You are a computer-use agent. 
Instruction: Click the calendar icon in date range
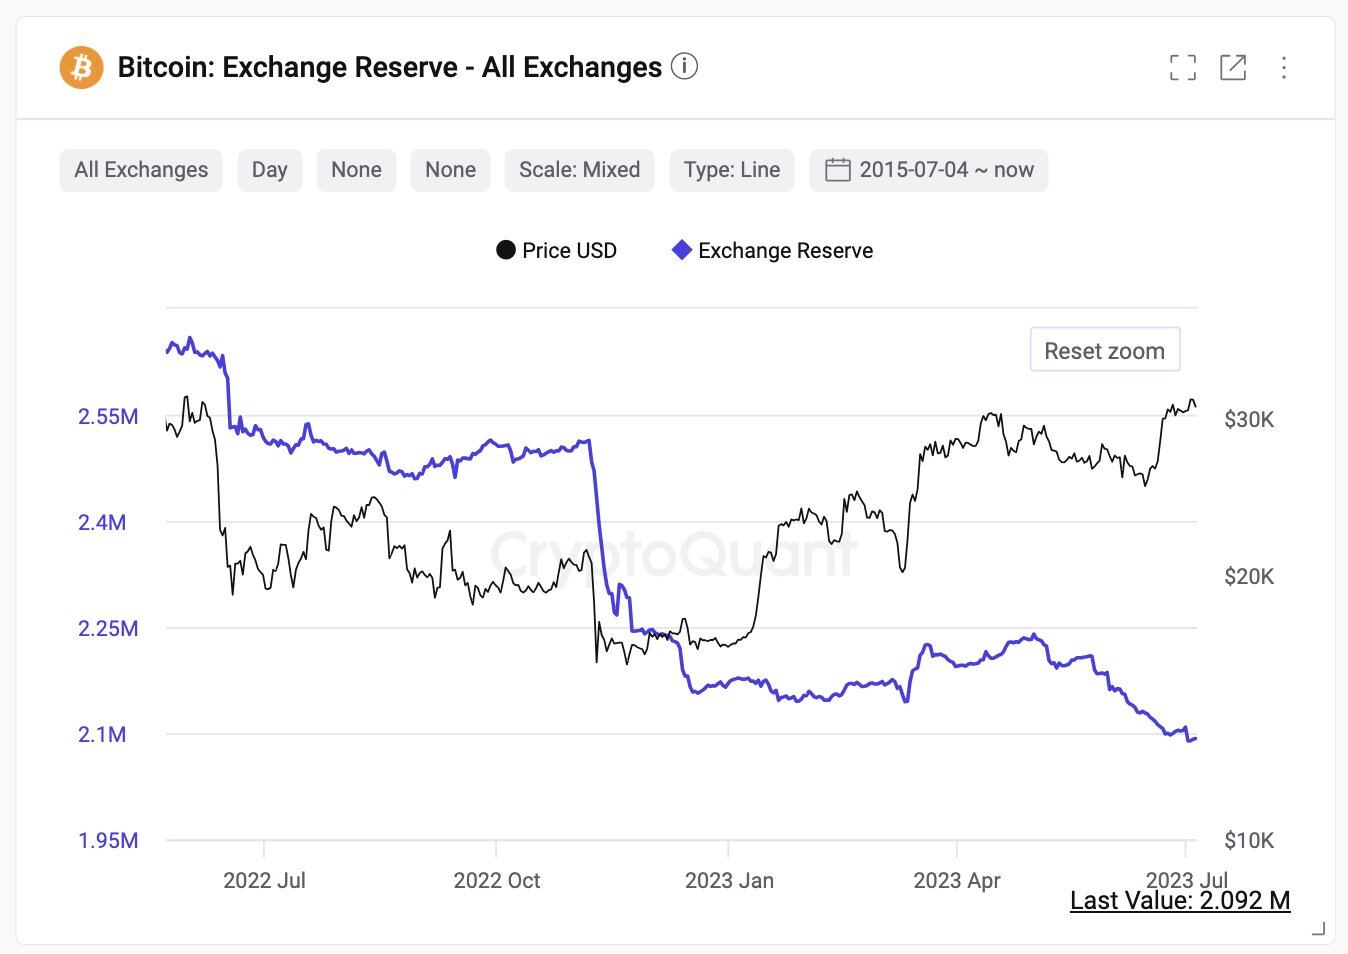pos(837,170)
